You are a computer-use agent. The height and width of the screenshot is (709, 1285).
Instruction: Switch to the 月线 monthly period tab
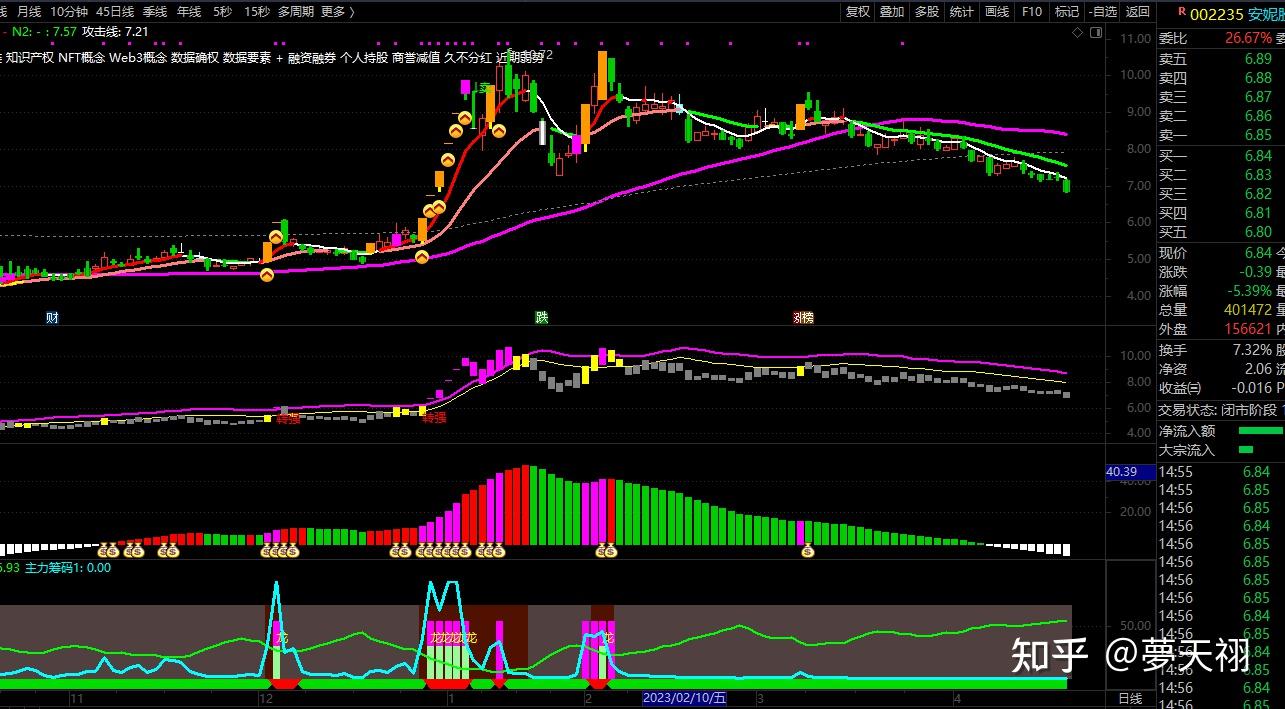29,11
